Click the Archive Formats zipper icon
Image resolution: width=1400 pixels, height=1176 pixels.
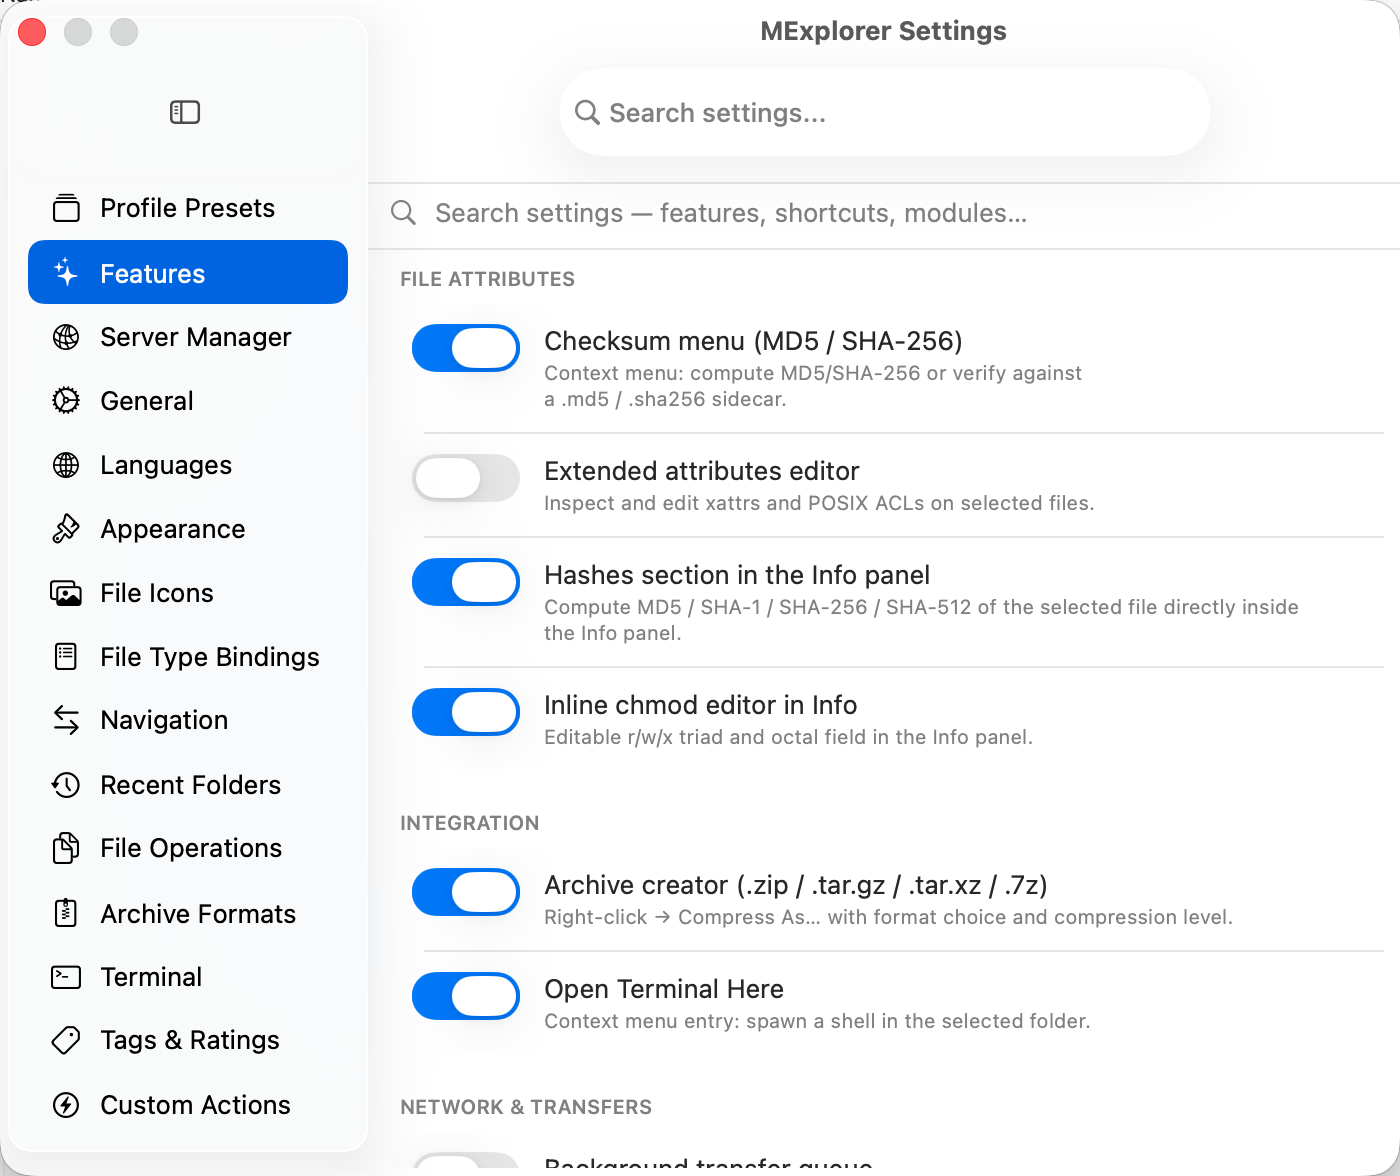pyautogui.click(x=66, y=913)
